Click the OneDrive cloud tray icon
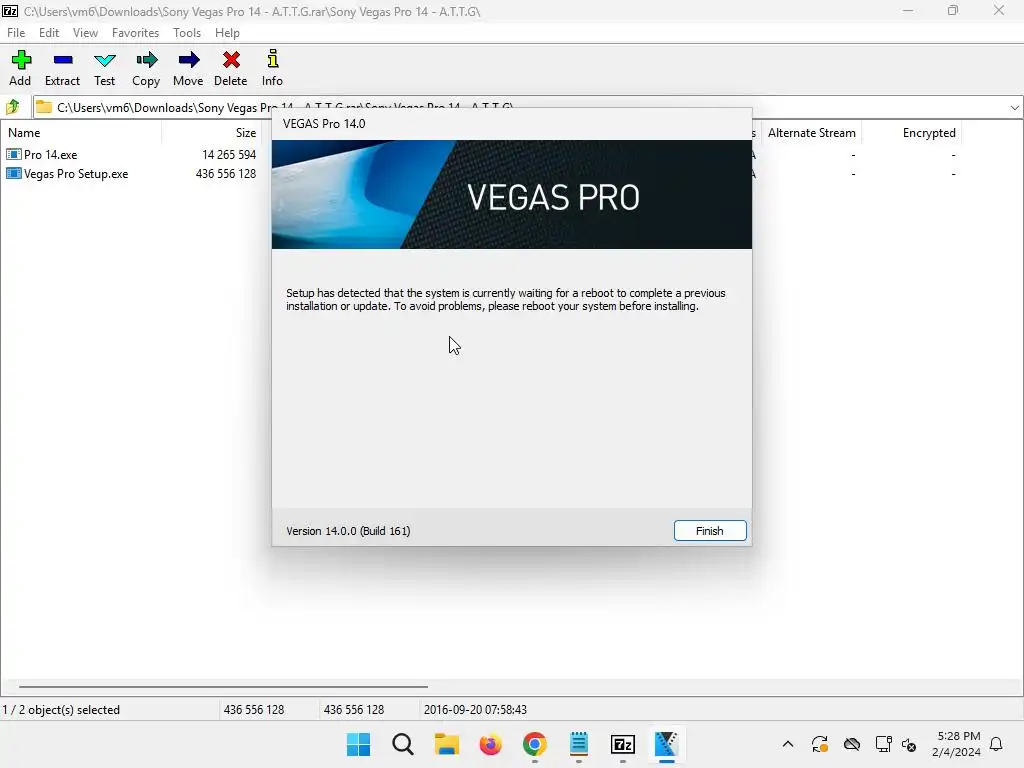Image resolution: width=1024 pixels, height=768 pixels. 852,744
